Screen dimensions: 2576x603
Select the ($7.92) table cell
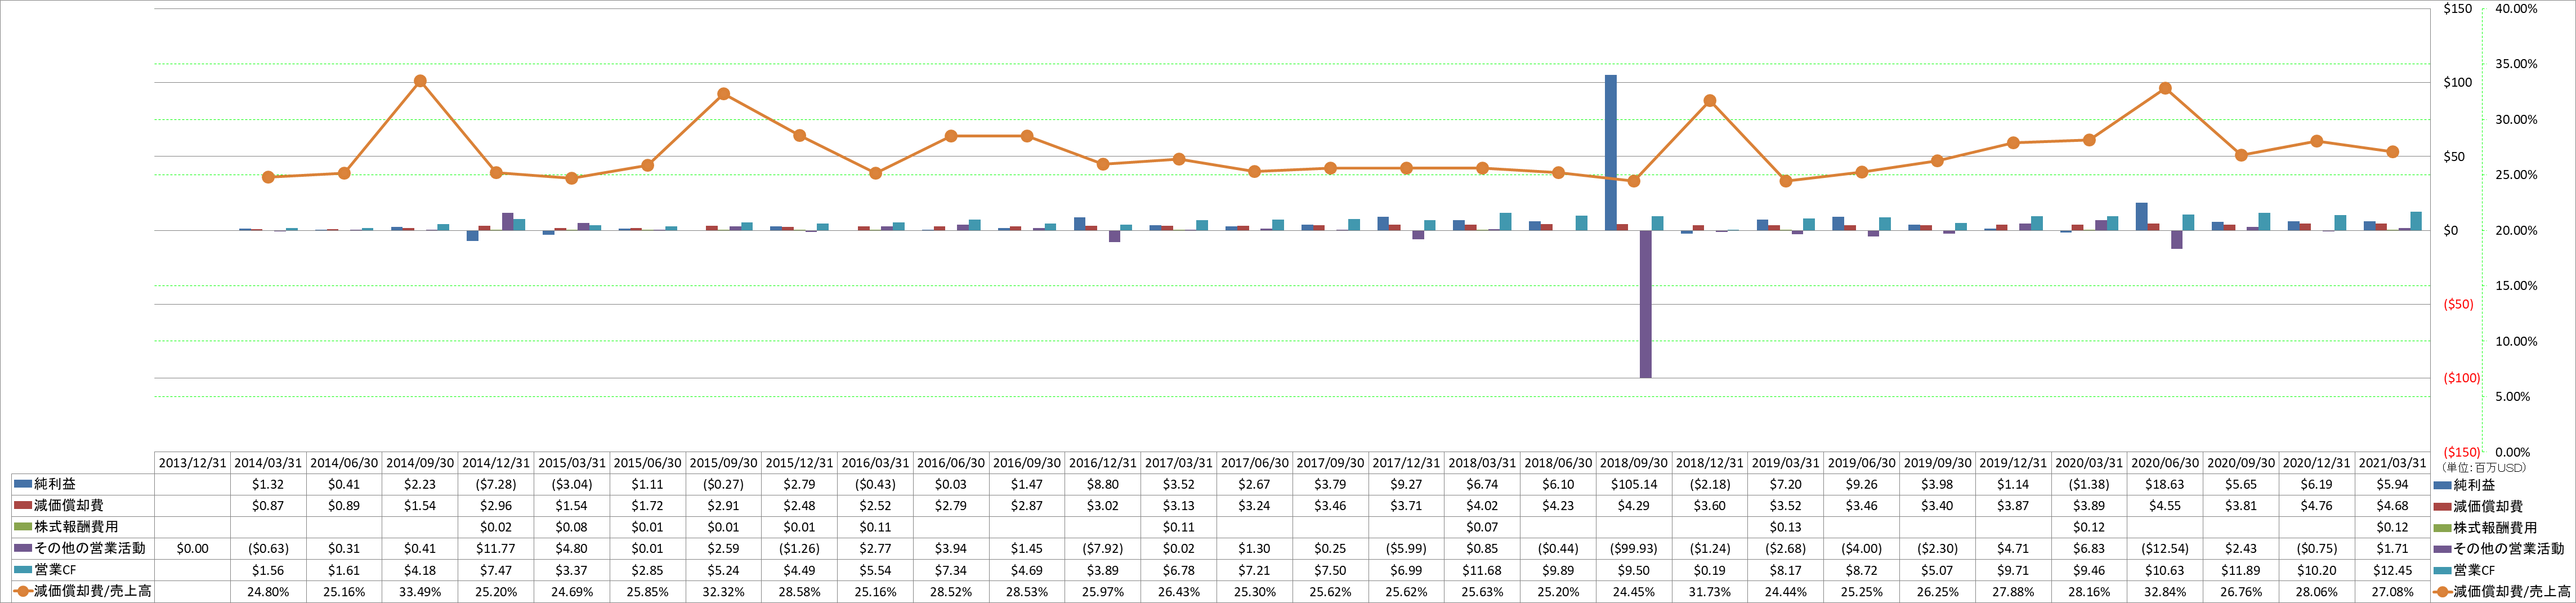pyautogui.click(x=1102, y=549)
